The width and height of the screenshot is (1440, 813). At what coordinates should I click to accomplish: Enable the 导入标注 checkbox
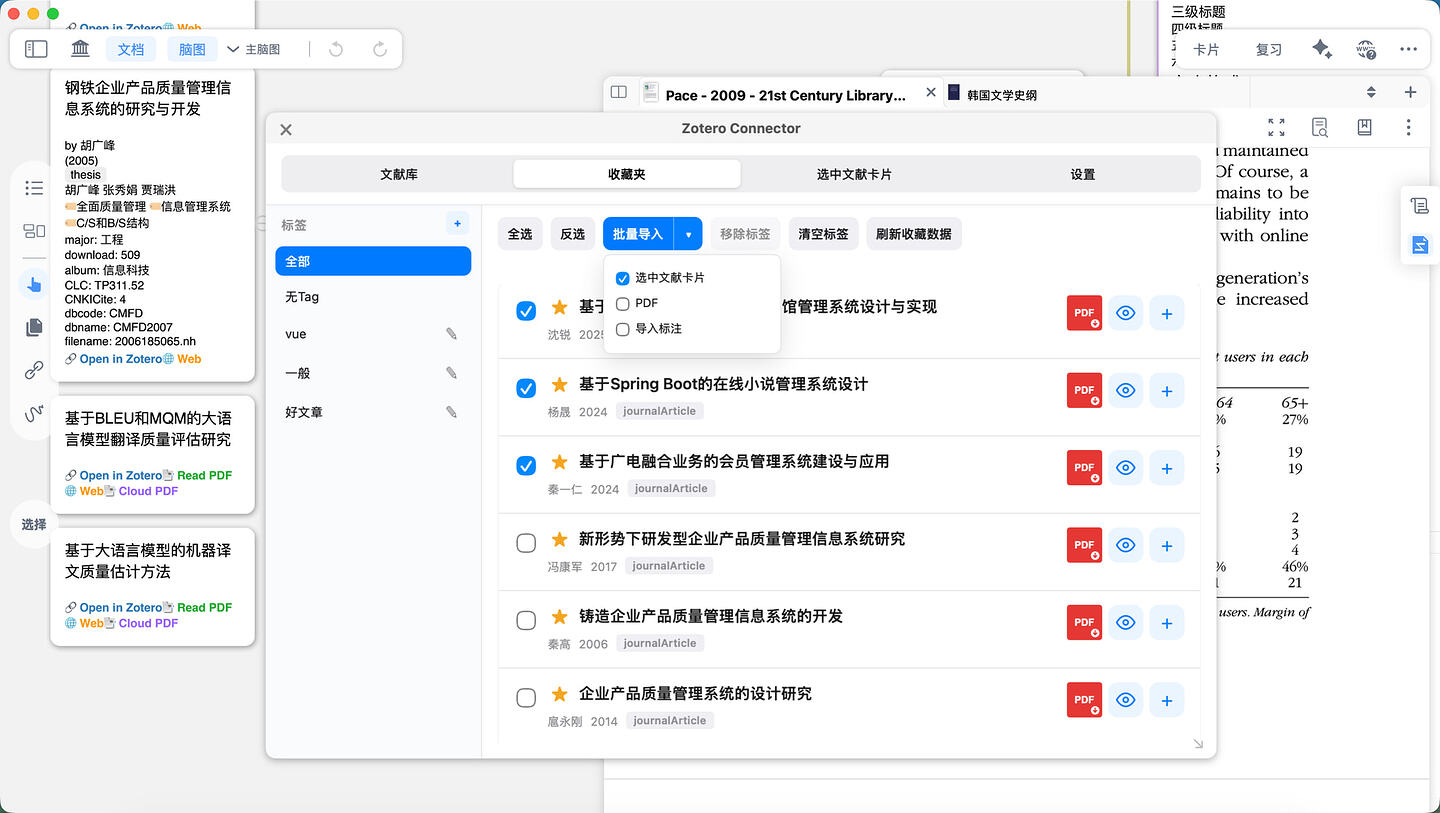(x=623, y=329)
